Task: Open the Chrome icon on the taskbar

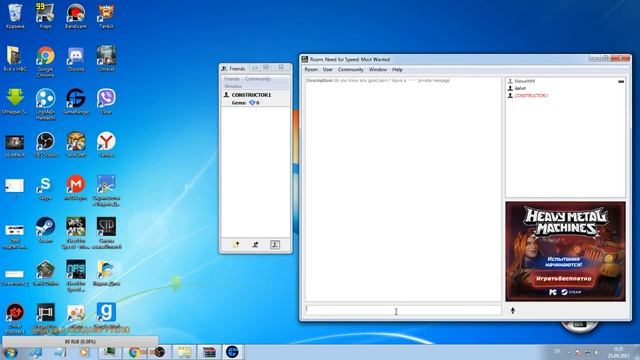Action: tap(133, 352)
